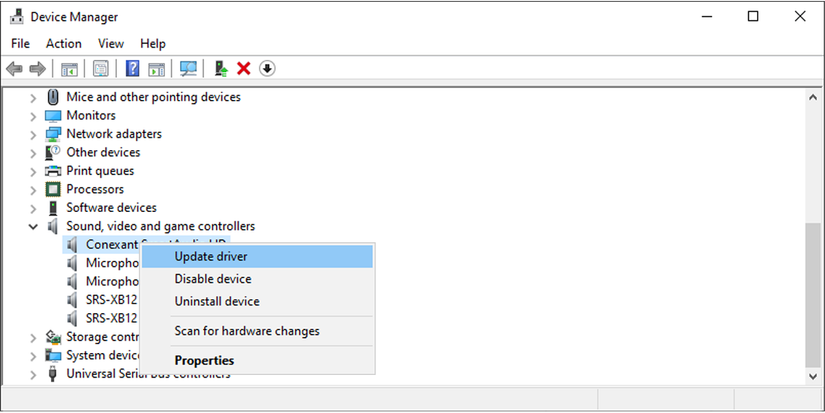Expand the Network adapters node

point(33,135)
